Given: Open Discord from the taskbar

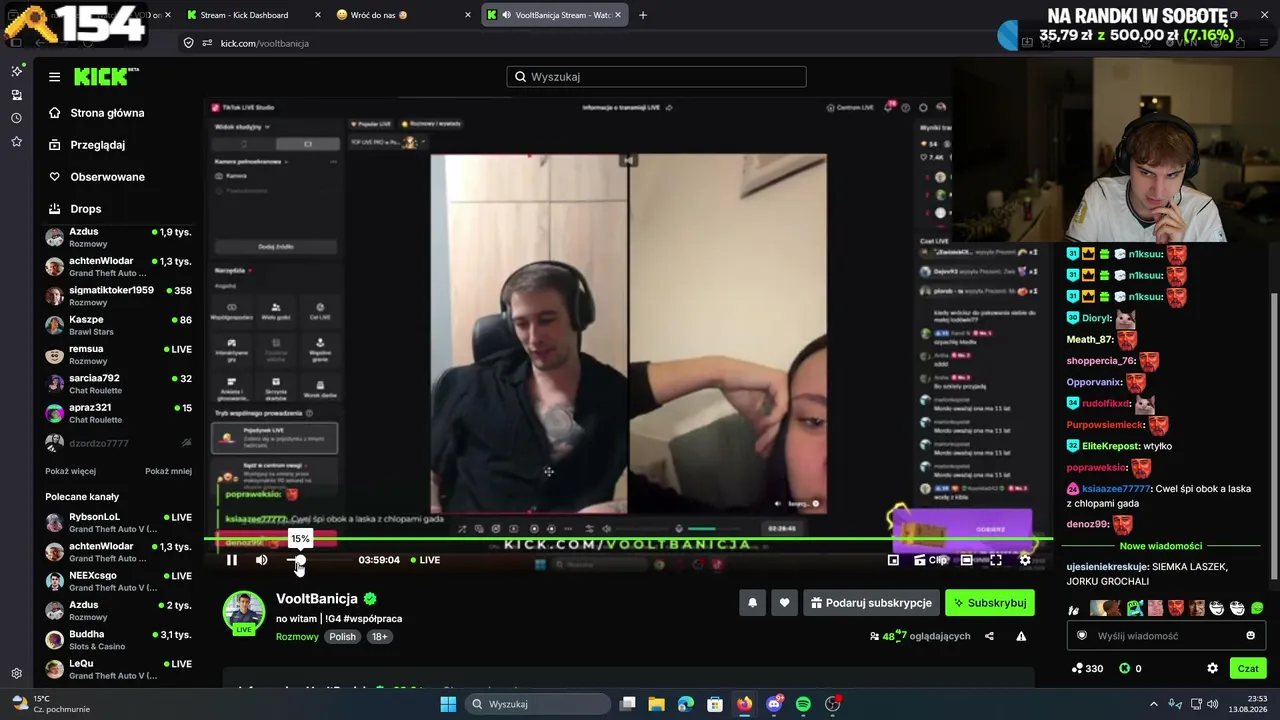Looking at the screenshot, I should pyautogui.click(x=774, y=704).
